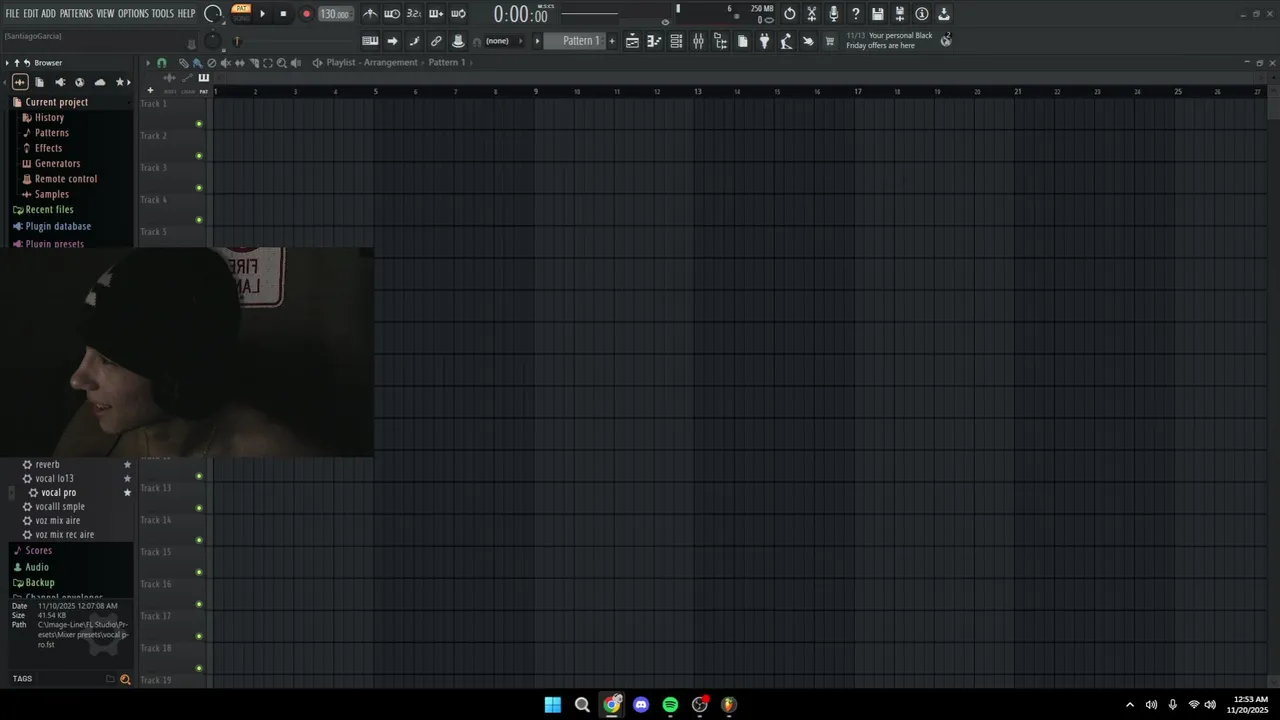This screenshot has width=1280, height=720.
Task: Open audio editor scissors icon
Action: [x=812, y=14]
